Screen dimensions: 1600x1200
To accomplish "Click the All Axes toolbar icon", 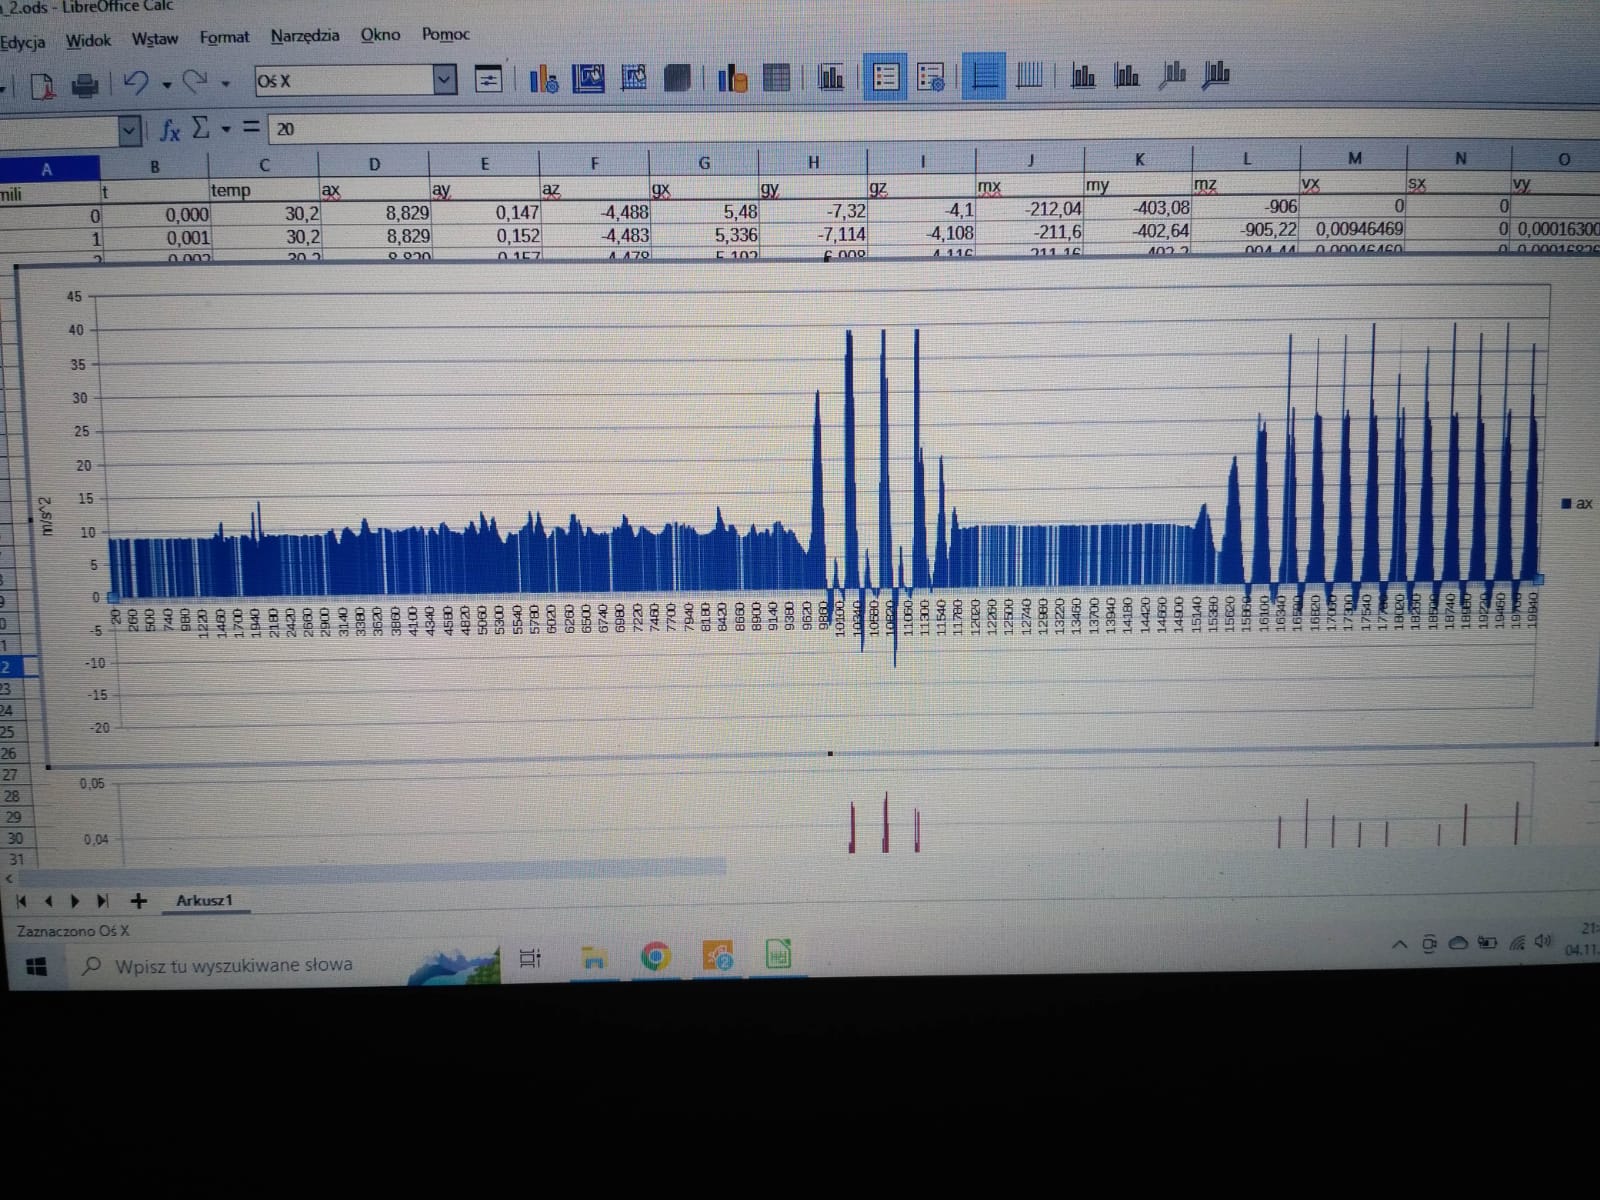I will 1216,74.
